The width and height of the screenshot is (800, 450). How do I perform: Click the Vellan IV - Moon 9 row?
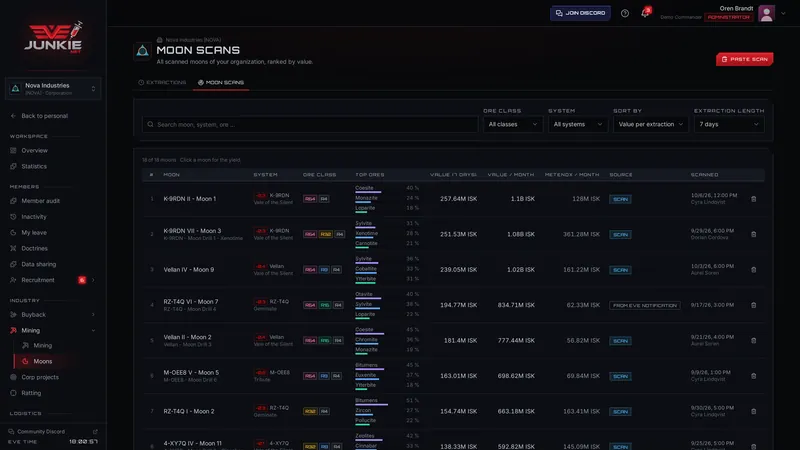(453, 269)
